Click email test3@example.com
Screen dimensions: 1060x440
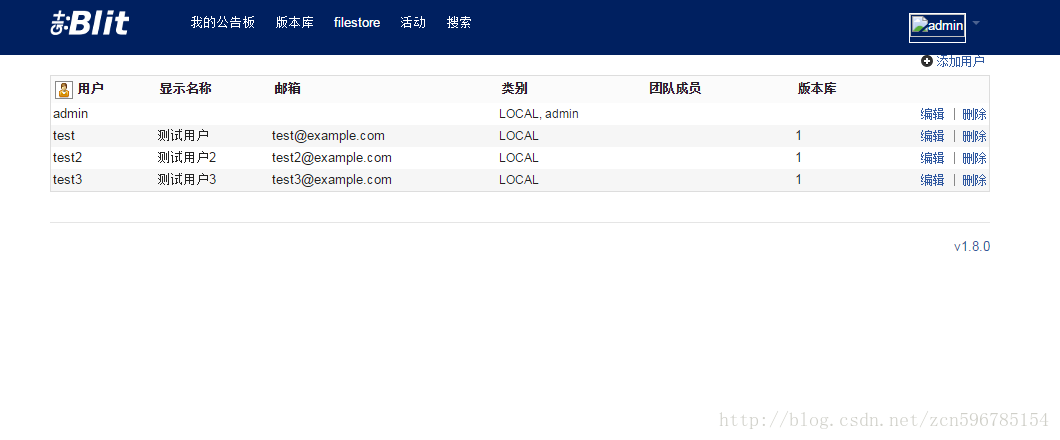332,179
